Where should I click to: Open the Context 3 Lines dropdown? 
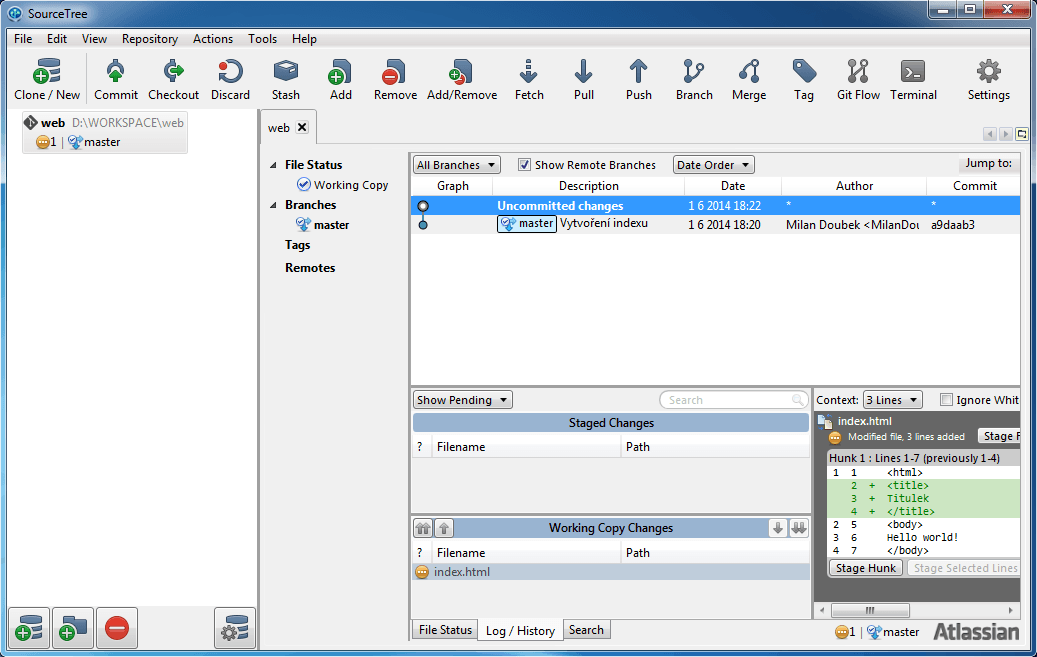point(892,400)
